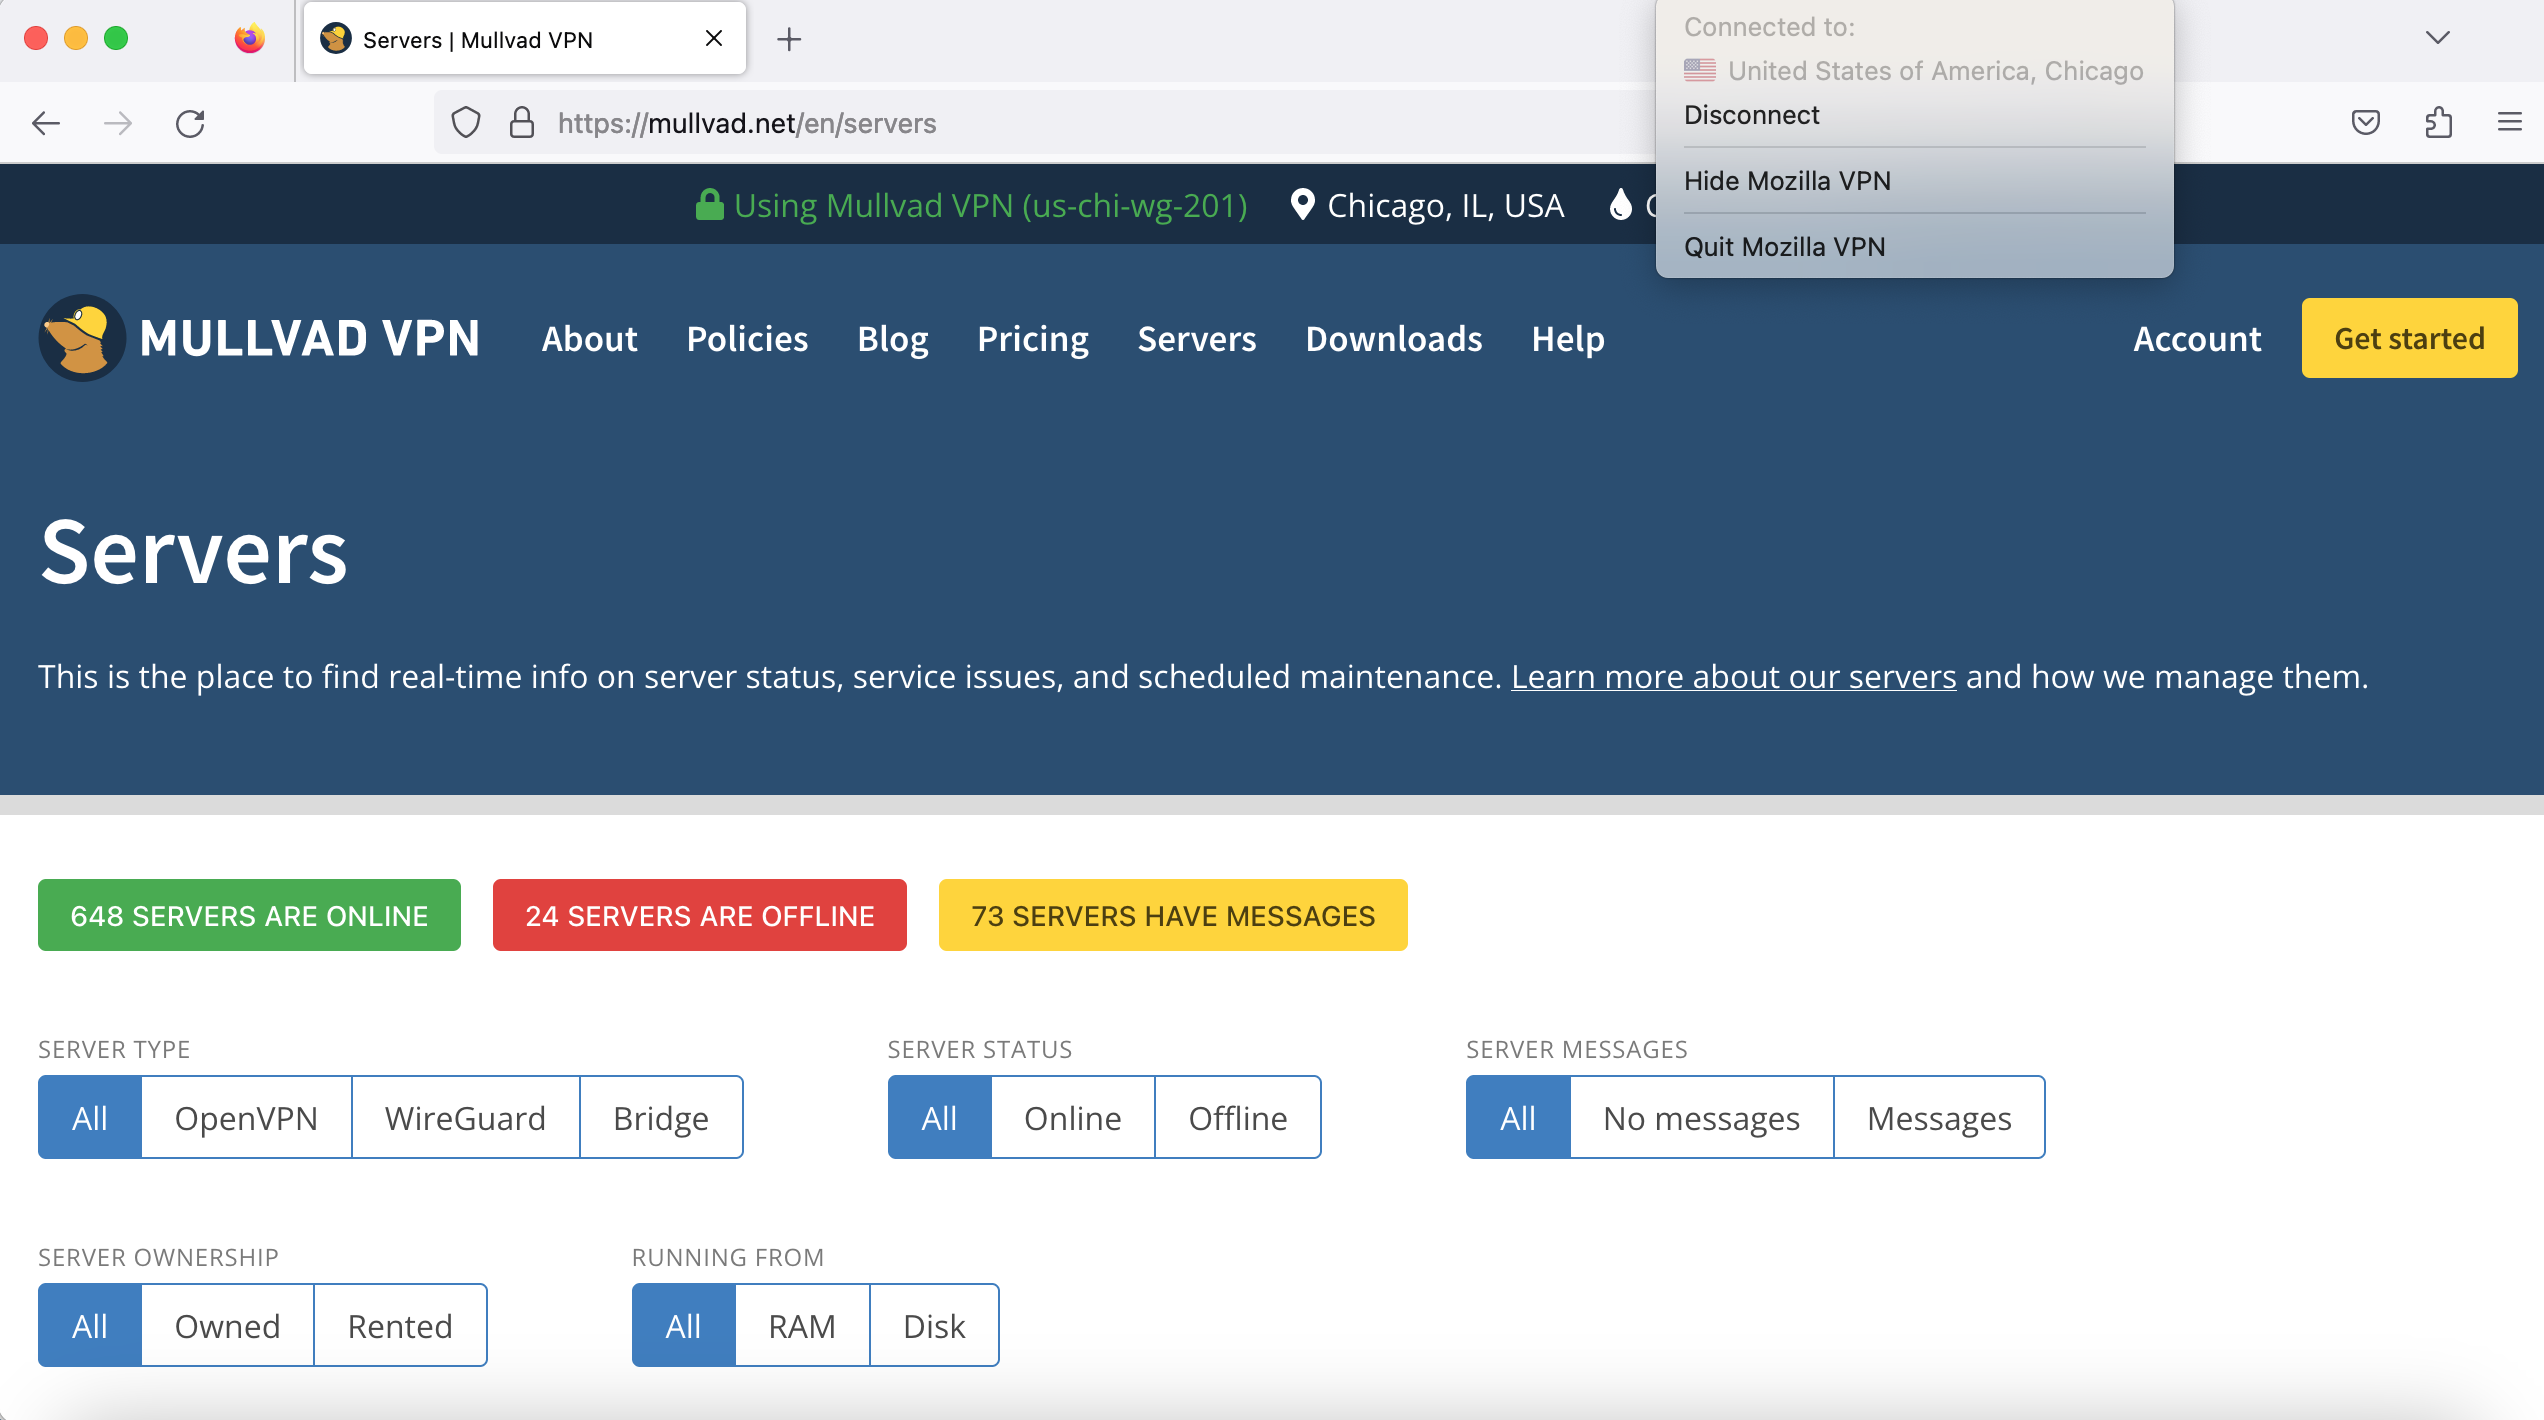Select the WireGuard server type filter
Screen dimensions: 2544x1420
(466, 1117)
